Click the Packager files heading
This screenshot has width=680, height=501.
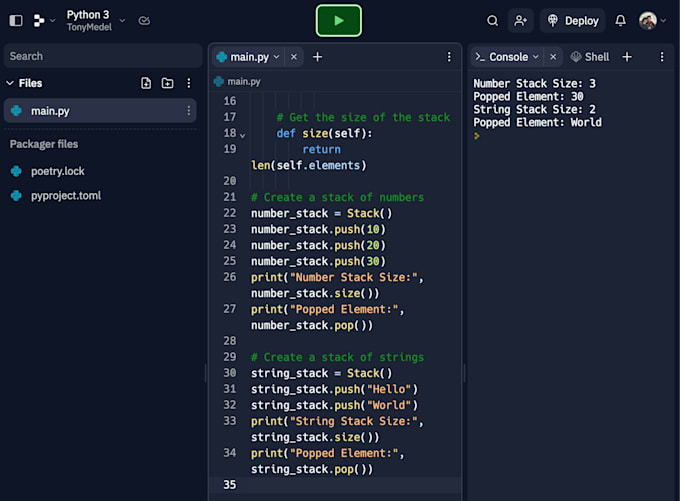pyautogui.click(x=44, y=144)
